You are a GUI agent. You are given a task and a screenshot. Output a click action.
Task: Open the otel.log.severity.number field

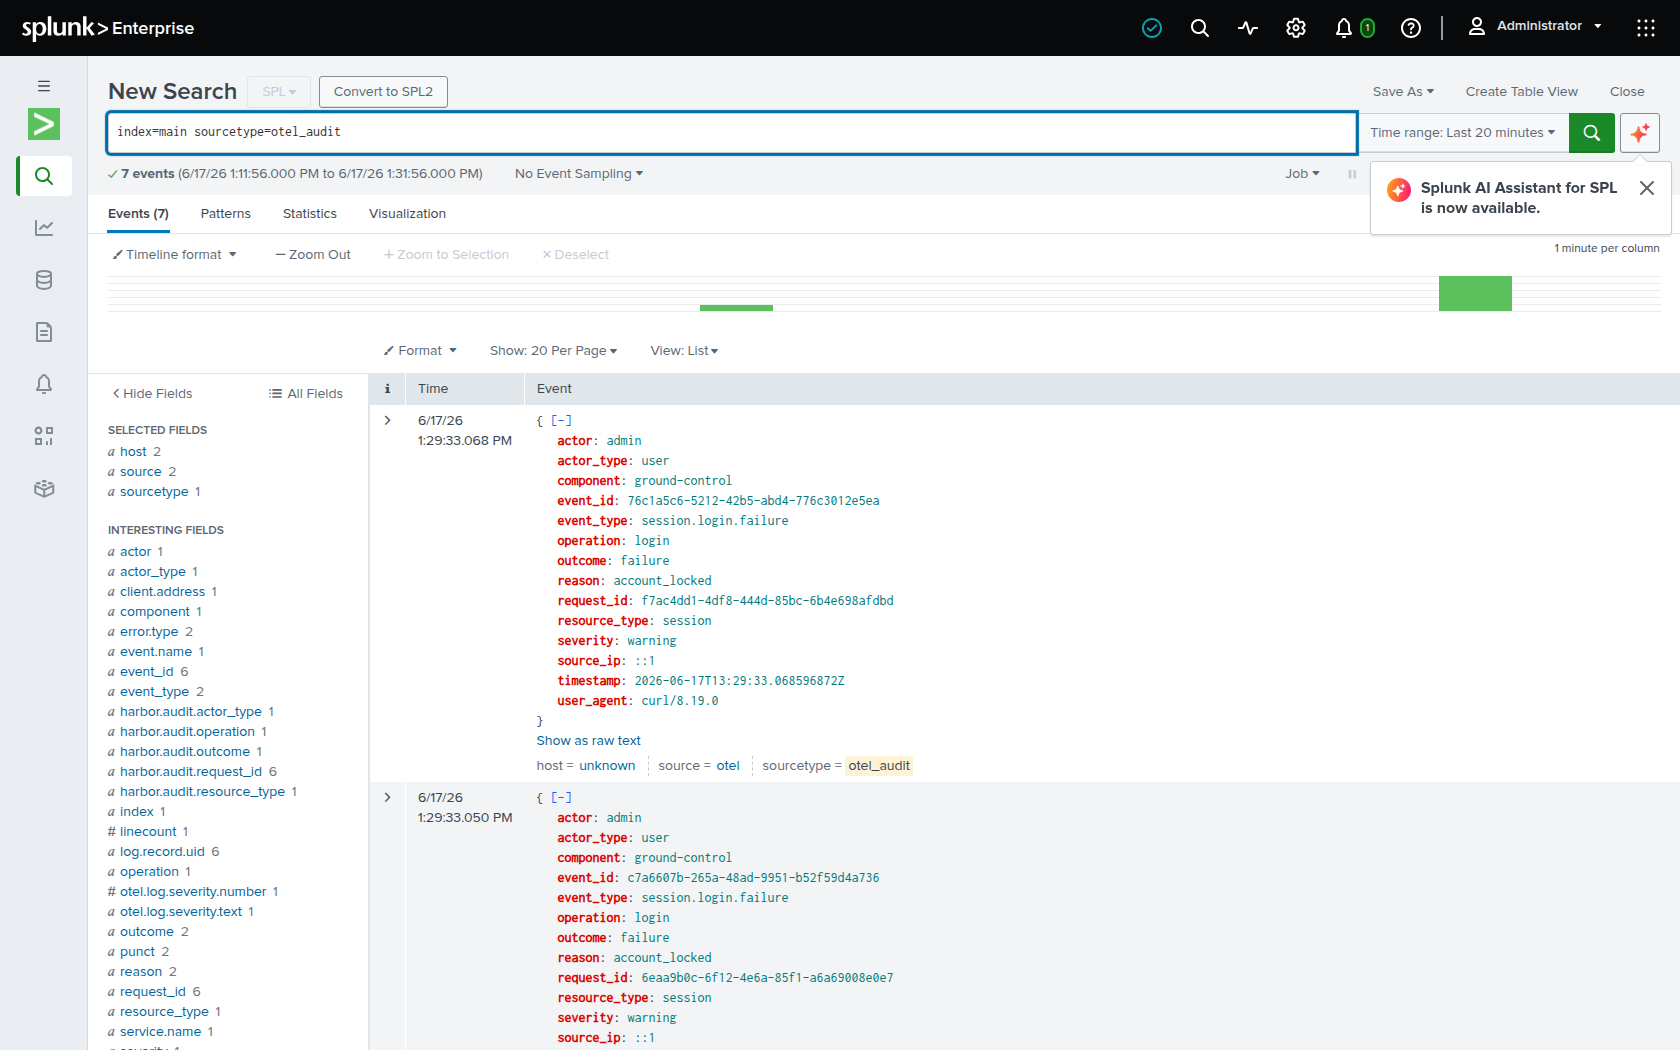(x=193, y=892)
